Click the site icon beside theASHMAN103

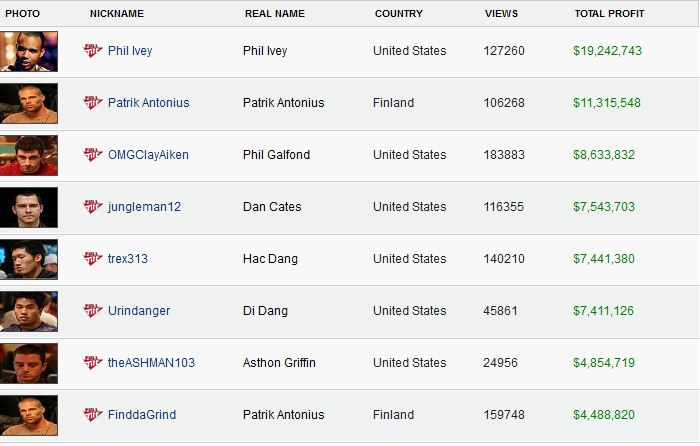(x=93, y=363)
